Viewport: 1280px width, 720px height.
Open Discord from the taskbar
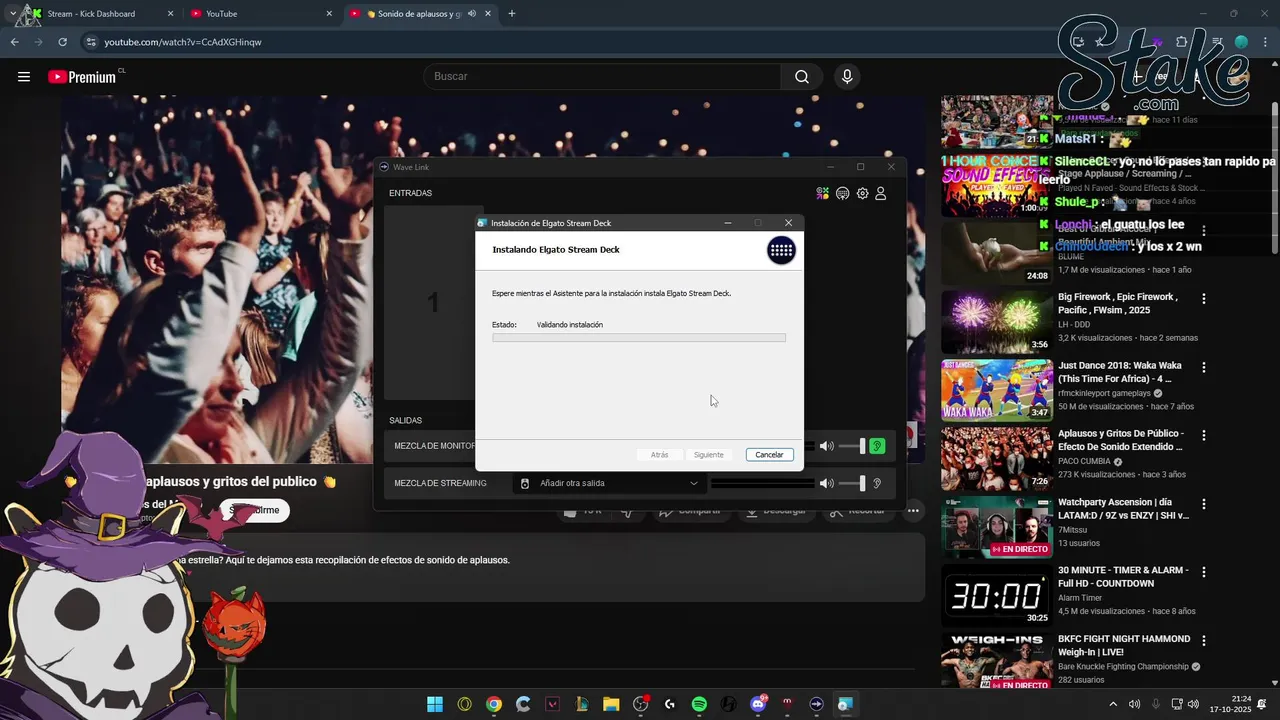(x=758, y=704)
